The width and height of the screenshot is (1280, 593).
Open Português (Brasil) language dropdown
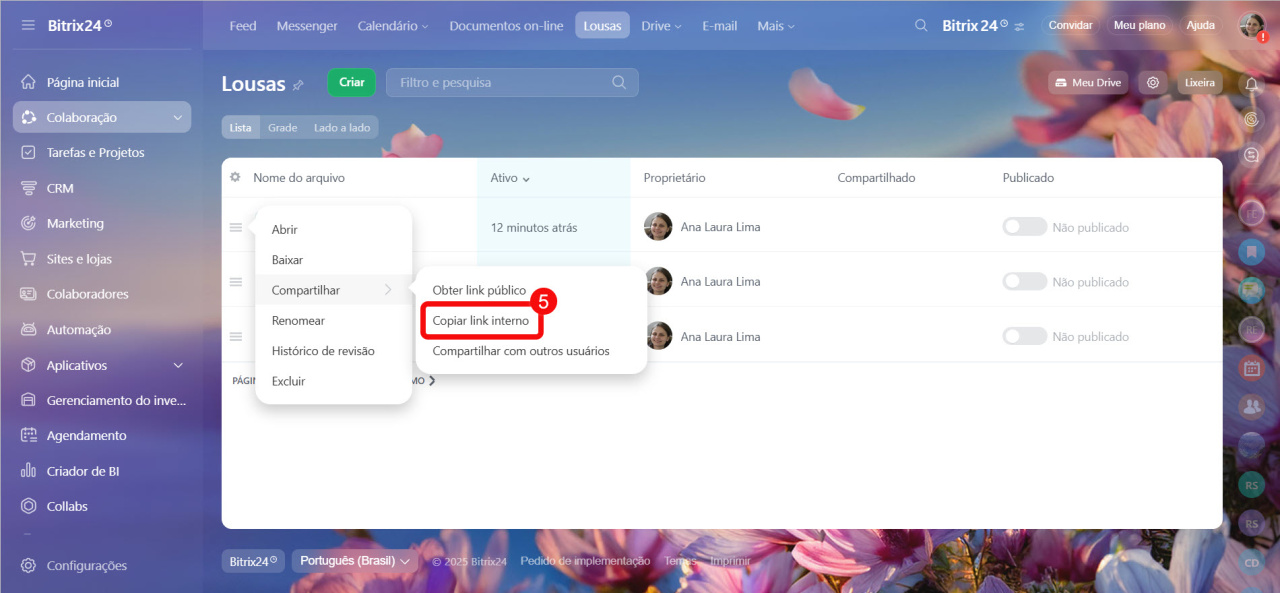pyautogui.click(x=355, y=561)
